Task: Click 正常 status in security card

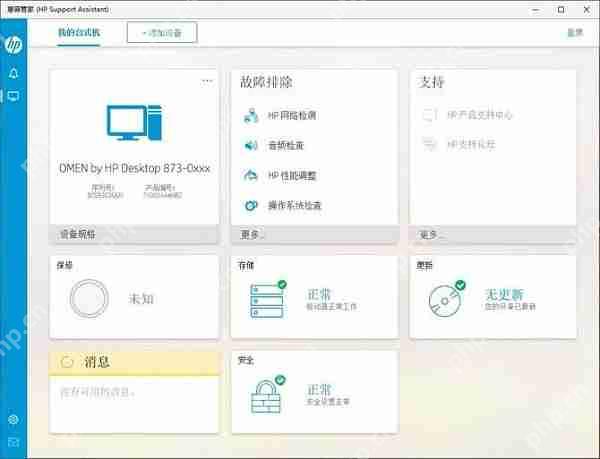Action: [319, 389]
